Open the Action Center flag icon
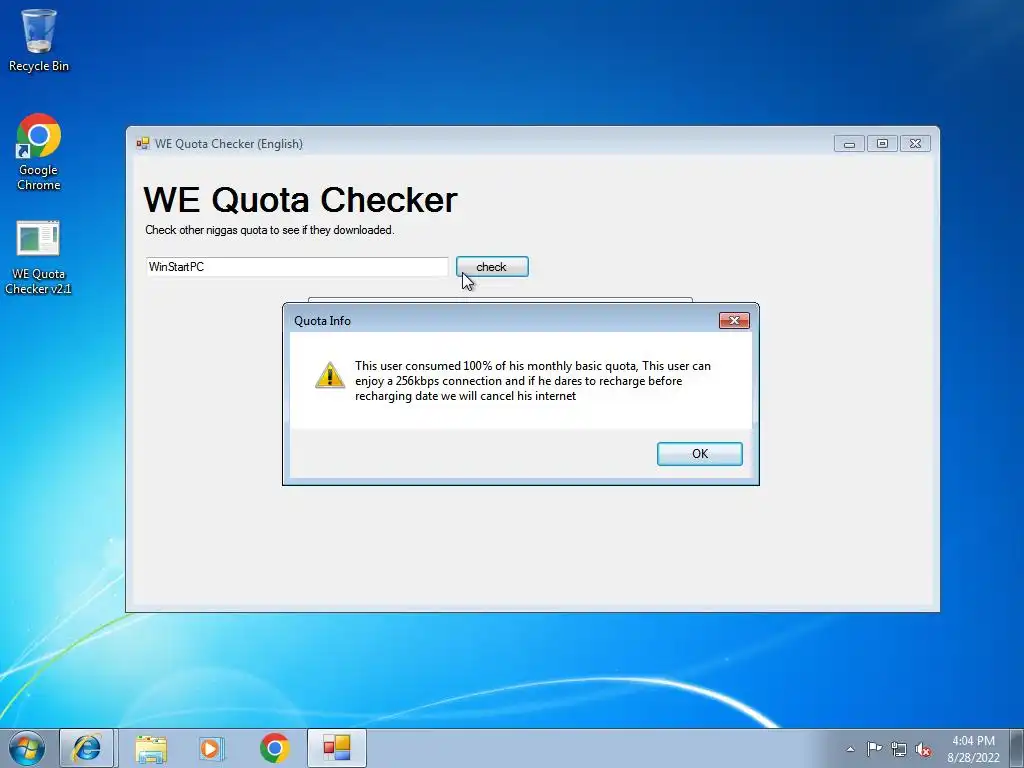This screenshot has width=1024, height=768. (x=874, y=749)
